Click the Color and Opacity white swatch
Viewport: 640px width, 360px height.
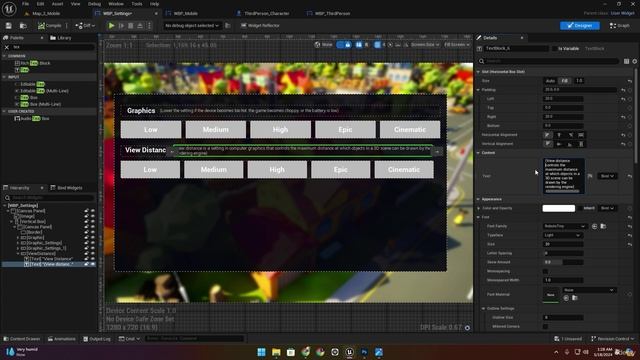558,208
